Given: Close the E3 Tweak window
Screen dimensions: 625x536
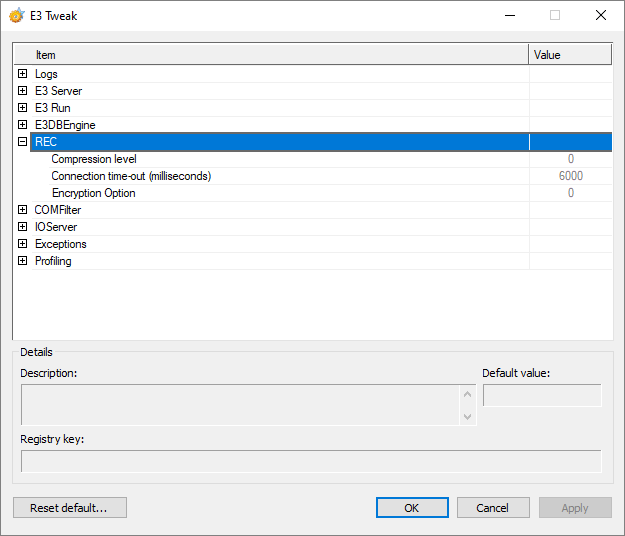Looking at the screenshot, I should click(601, 16).
